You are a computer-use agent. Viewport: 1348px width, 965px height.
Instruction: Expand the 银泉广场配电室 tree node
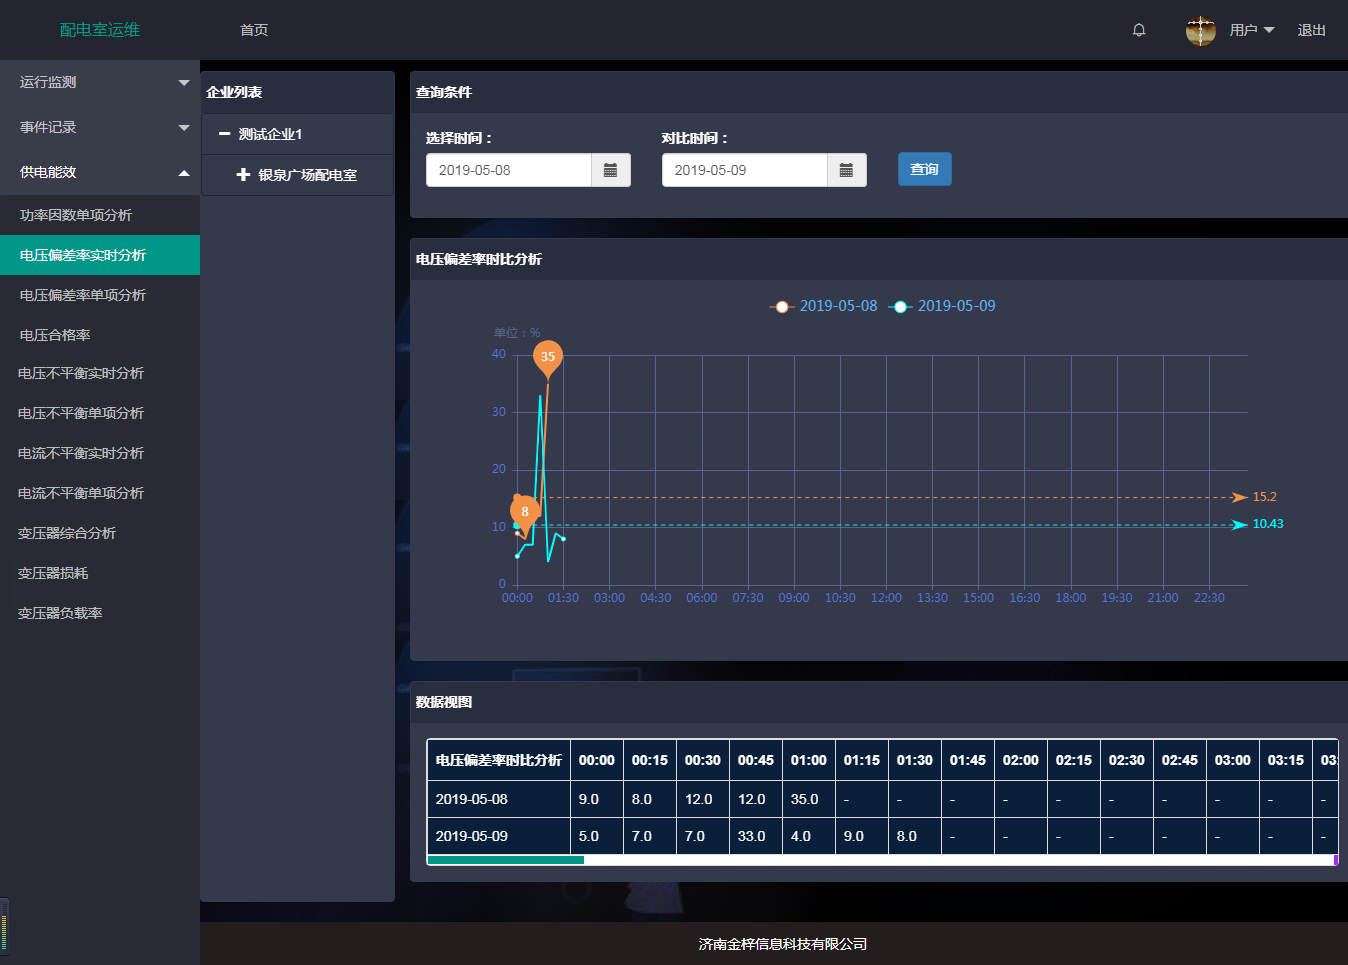tap(243, 175)
